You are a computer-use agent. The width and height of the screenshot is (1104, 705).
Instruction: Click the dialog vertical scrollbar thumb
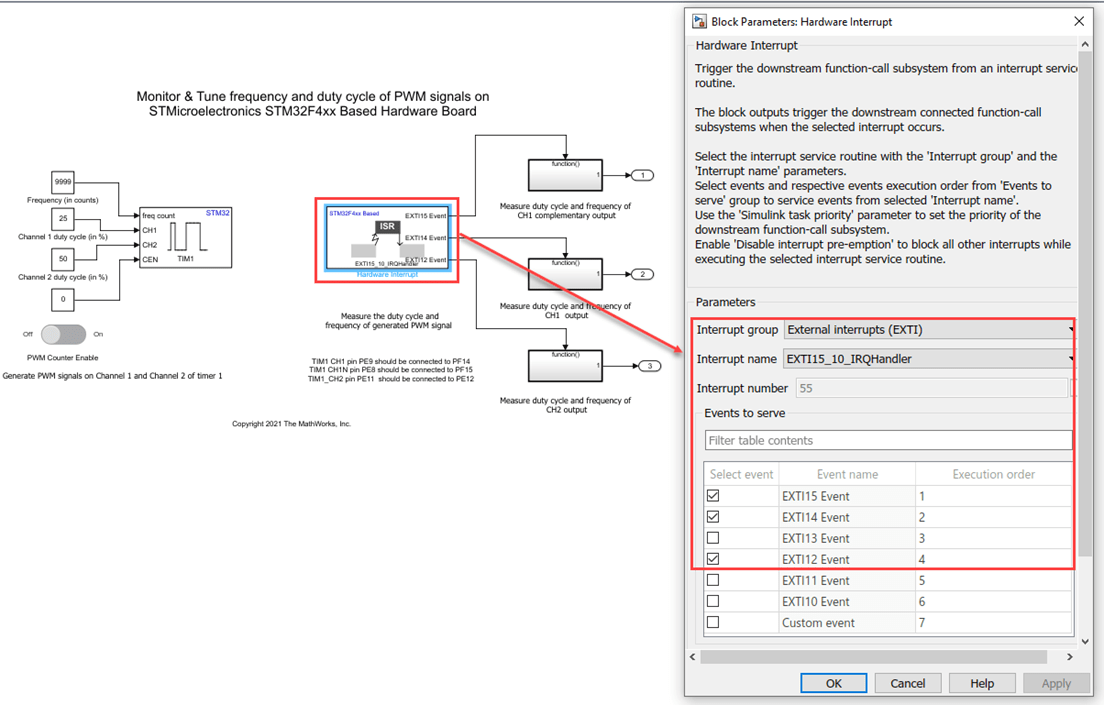1085,303
